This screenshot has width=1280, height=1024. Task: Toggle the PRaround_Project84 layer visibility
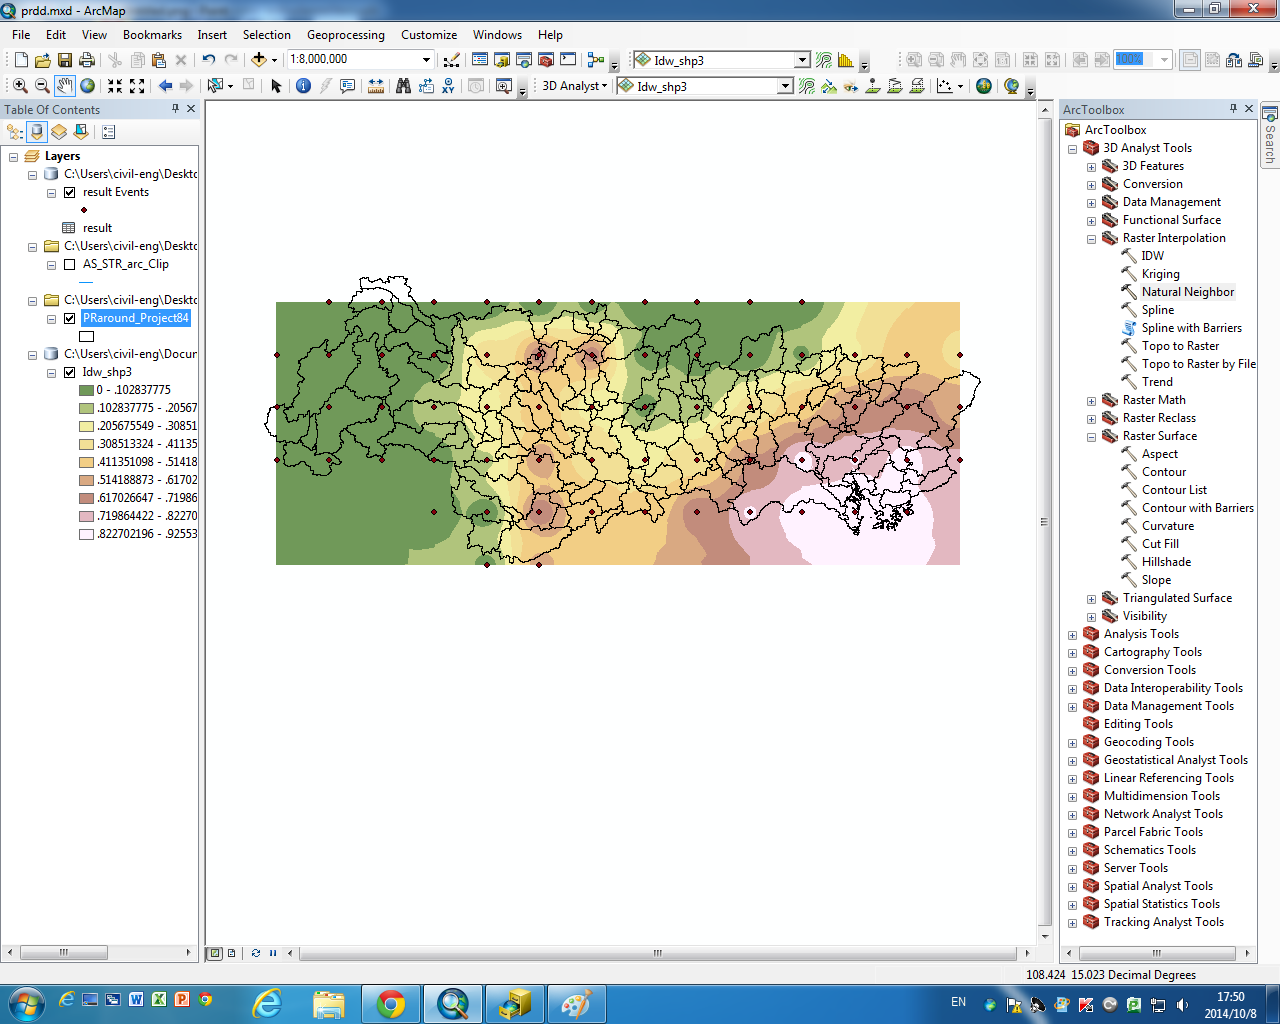69,318
